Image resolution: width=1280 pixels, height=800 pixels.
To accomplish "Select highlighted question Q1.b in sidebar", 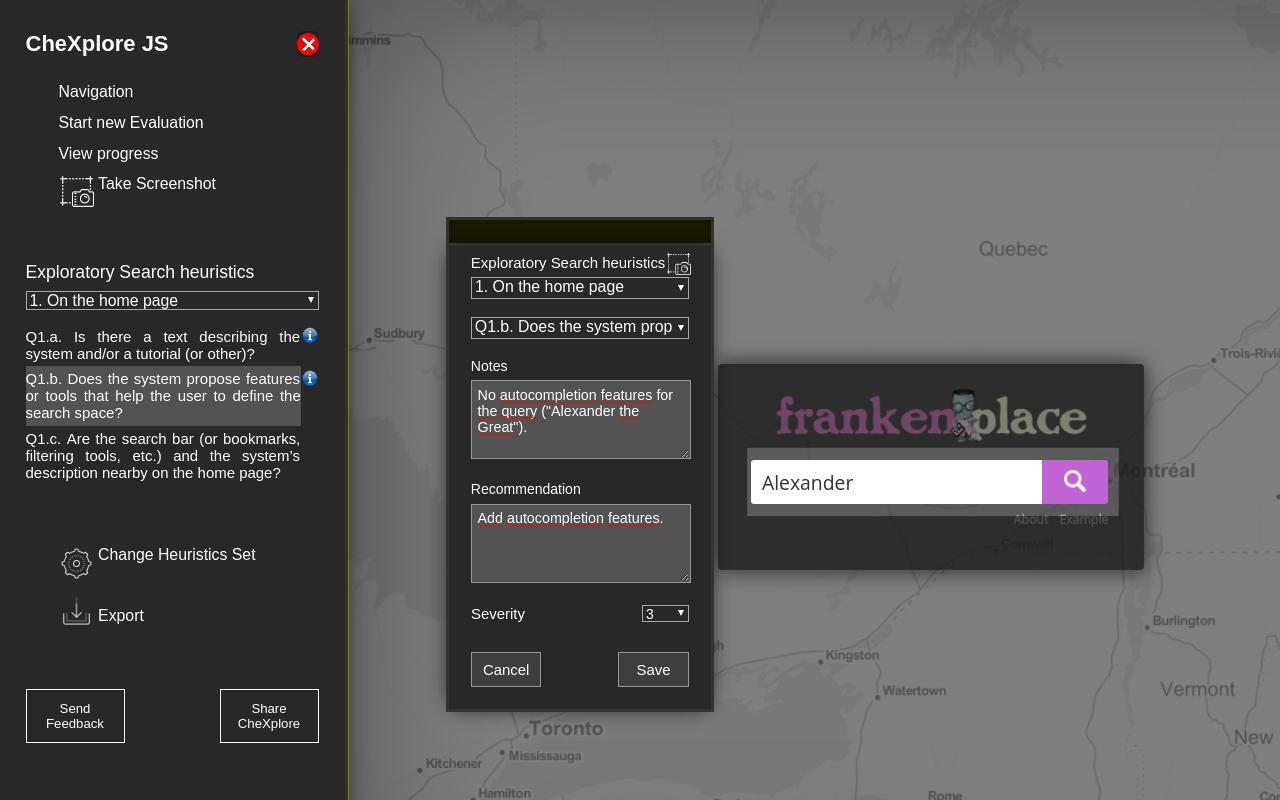I will (163, 396).
